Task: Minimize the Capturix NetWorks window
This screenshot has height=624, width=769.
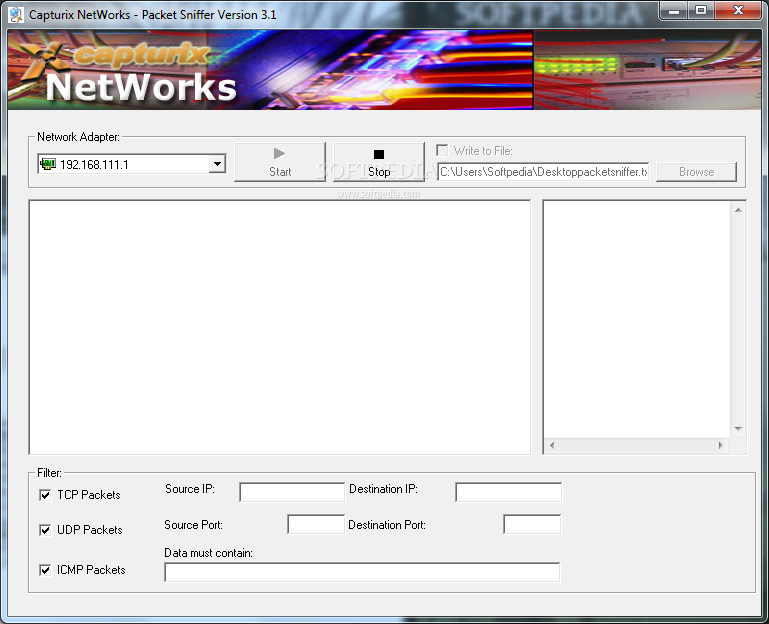Action: [674, 11]
